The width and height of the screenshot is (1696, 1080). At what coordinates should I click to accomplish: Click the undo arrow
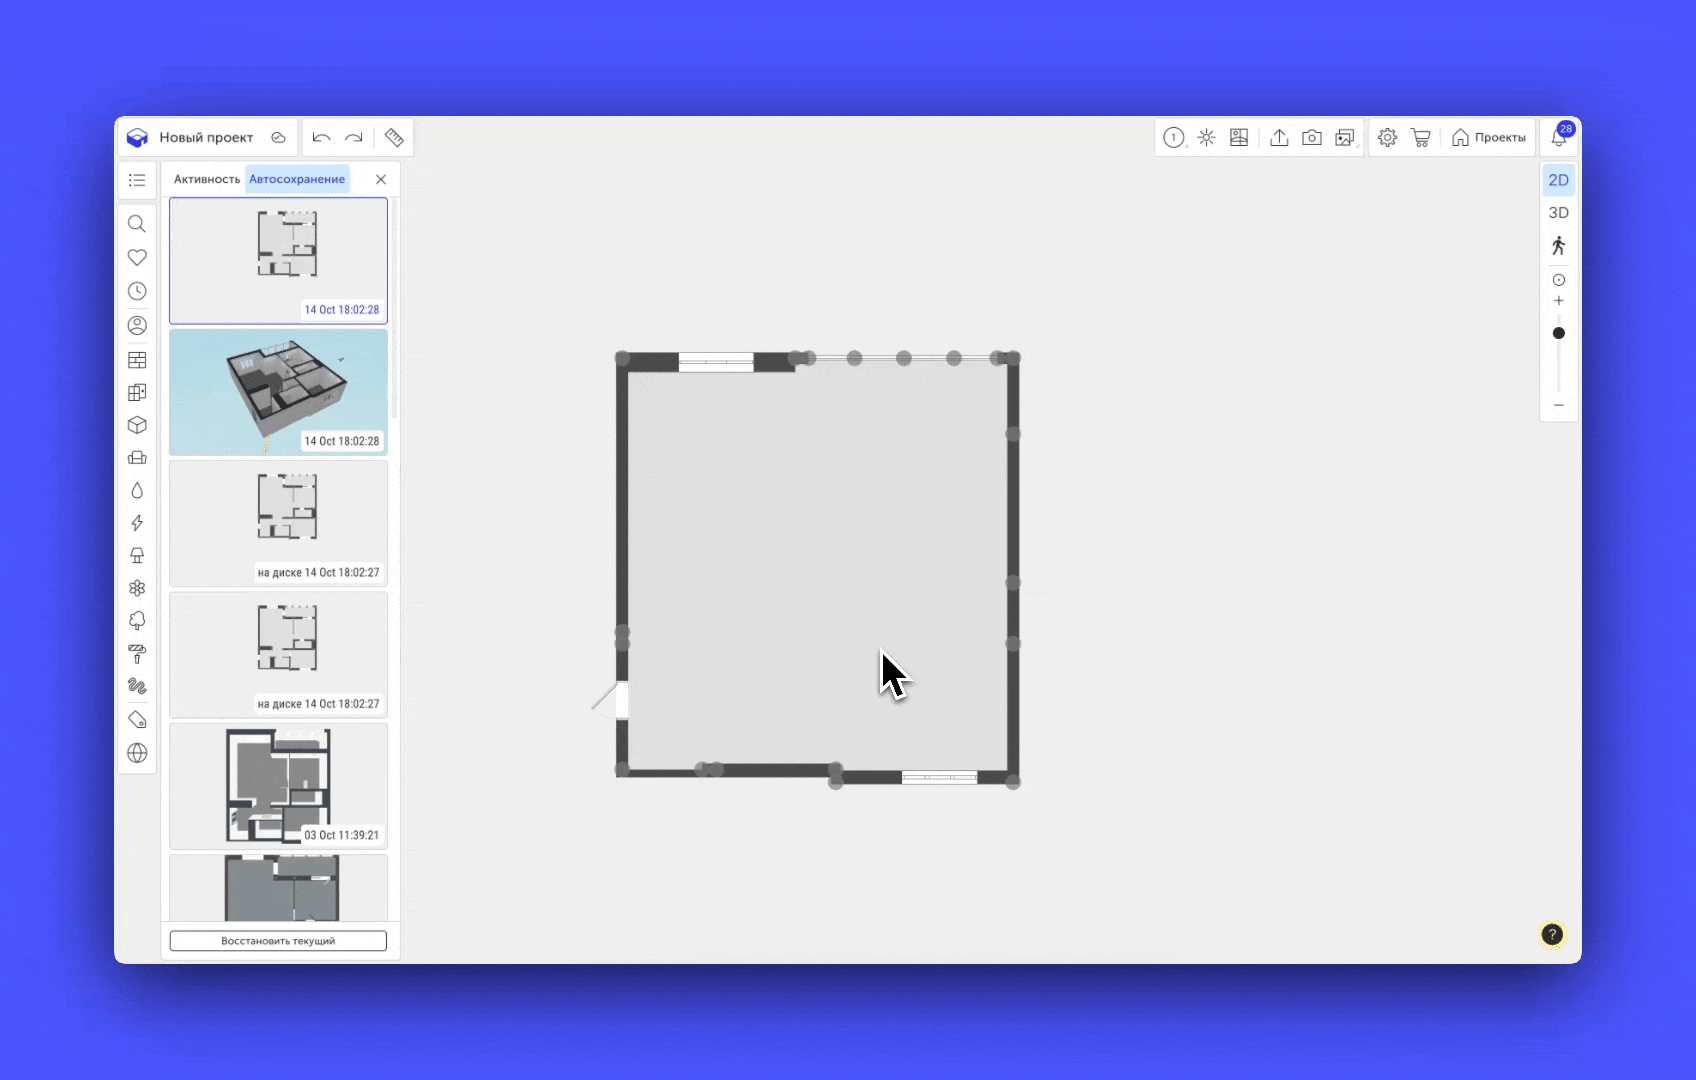pyautogui.click(x=321, y=138)
